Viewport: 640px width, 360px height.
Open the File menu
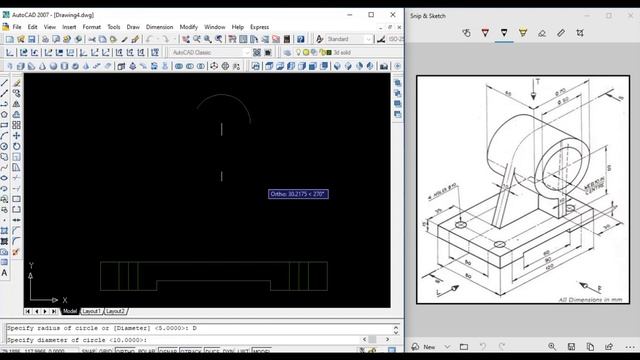(17, 27)
